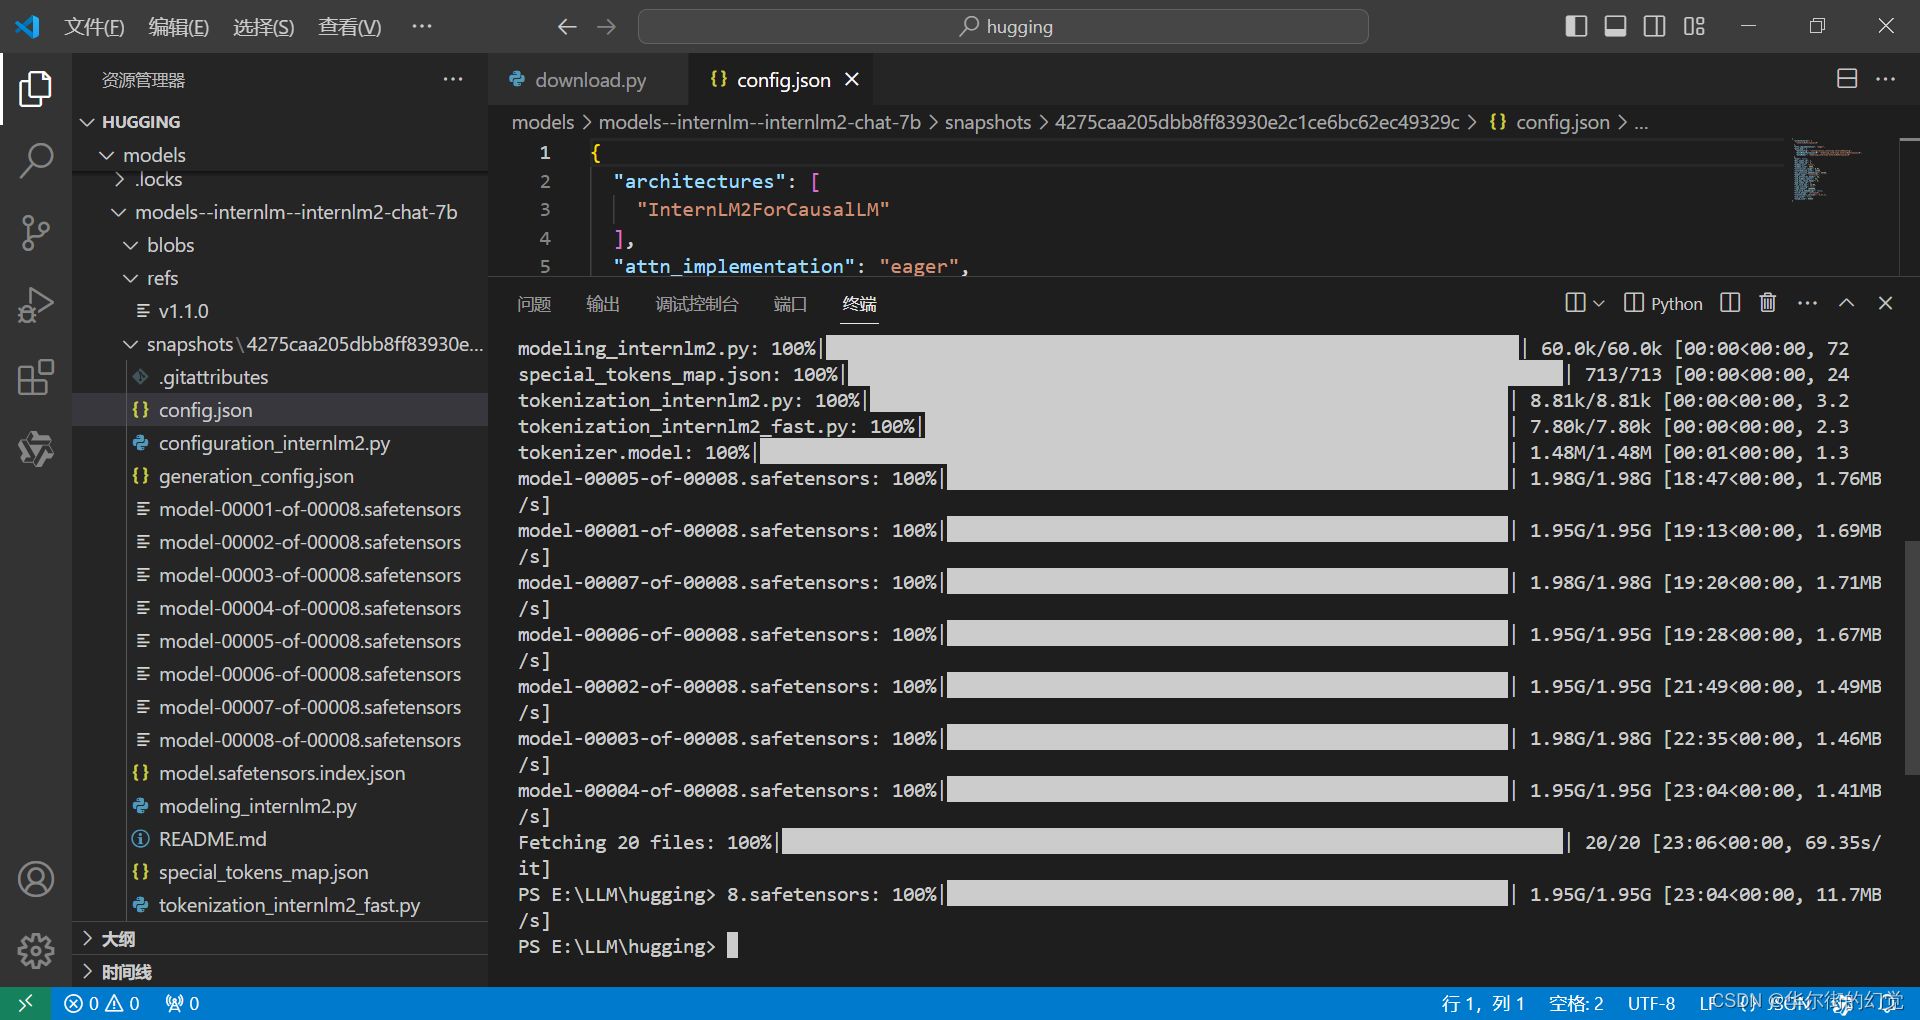Open the launch profile dropdown in terminal
The width and height of the screenshot is (1920, 1020).
tap(1598, 303)
